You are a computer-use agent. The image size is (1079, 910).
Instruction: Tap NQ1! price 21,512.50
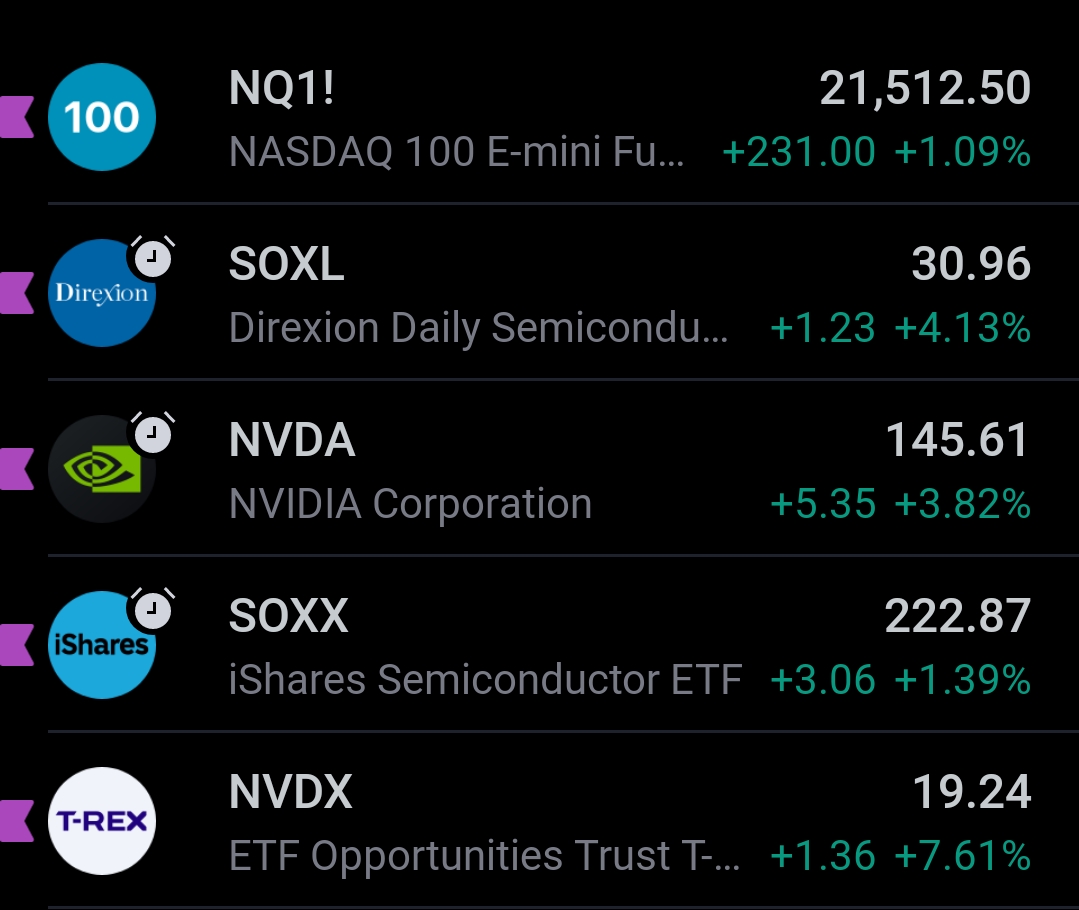(925, 89)
